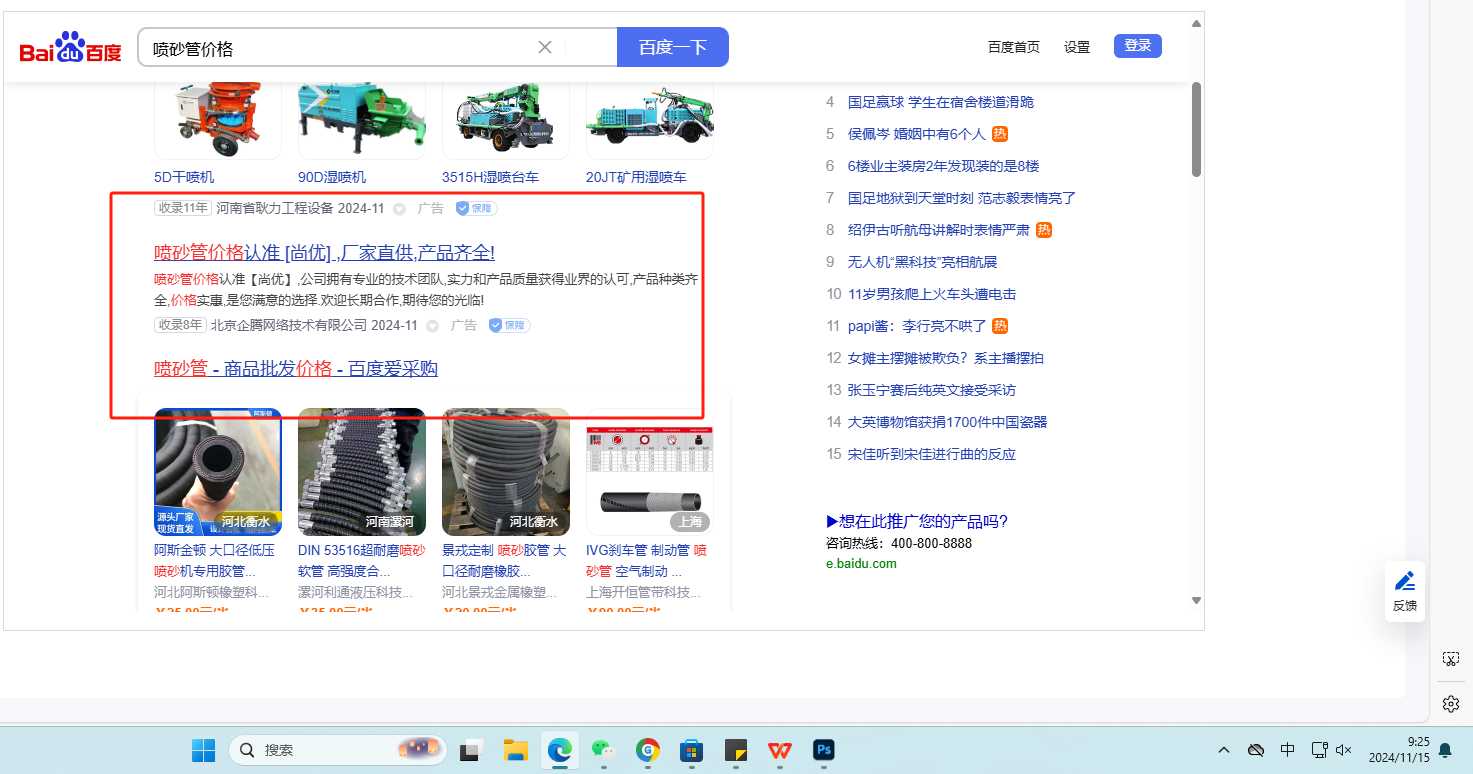Open the 90D湿喷机 product thumbnail
The image size is (1473, 774).
(362, 119)
